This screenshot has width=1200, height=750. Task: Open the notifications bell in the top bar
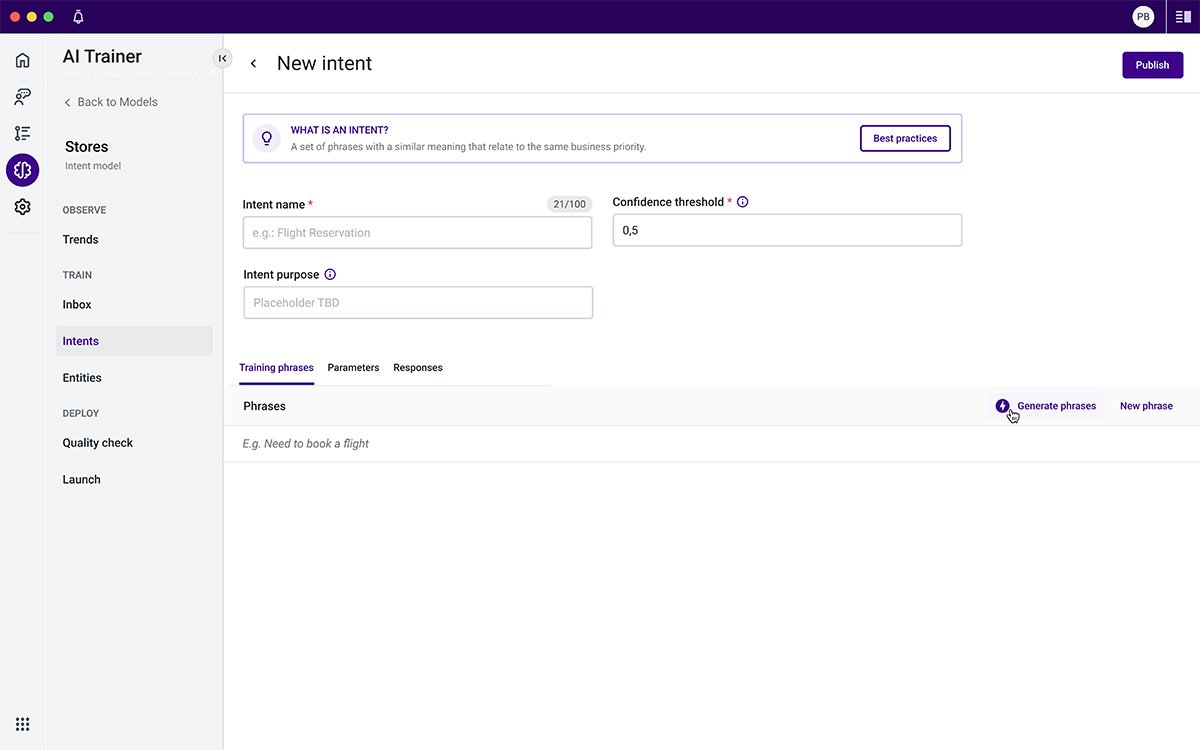coord(77,16)
